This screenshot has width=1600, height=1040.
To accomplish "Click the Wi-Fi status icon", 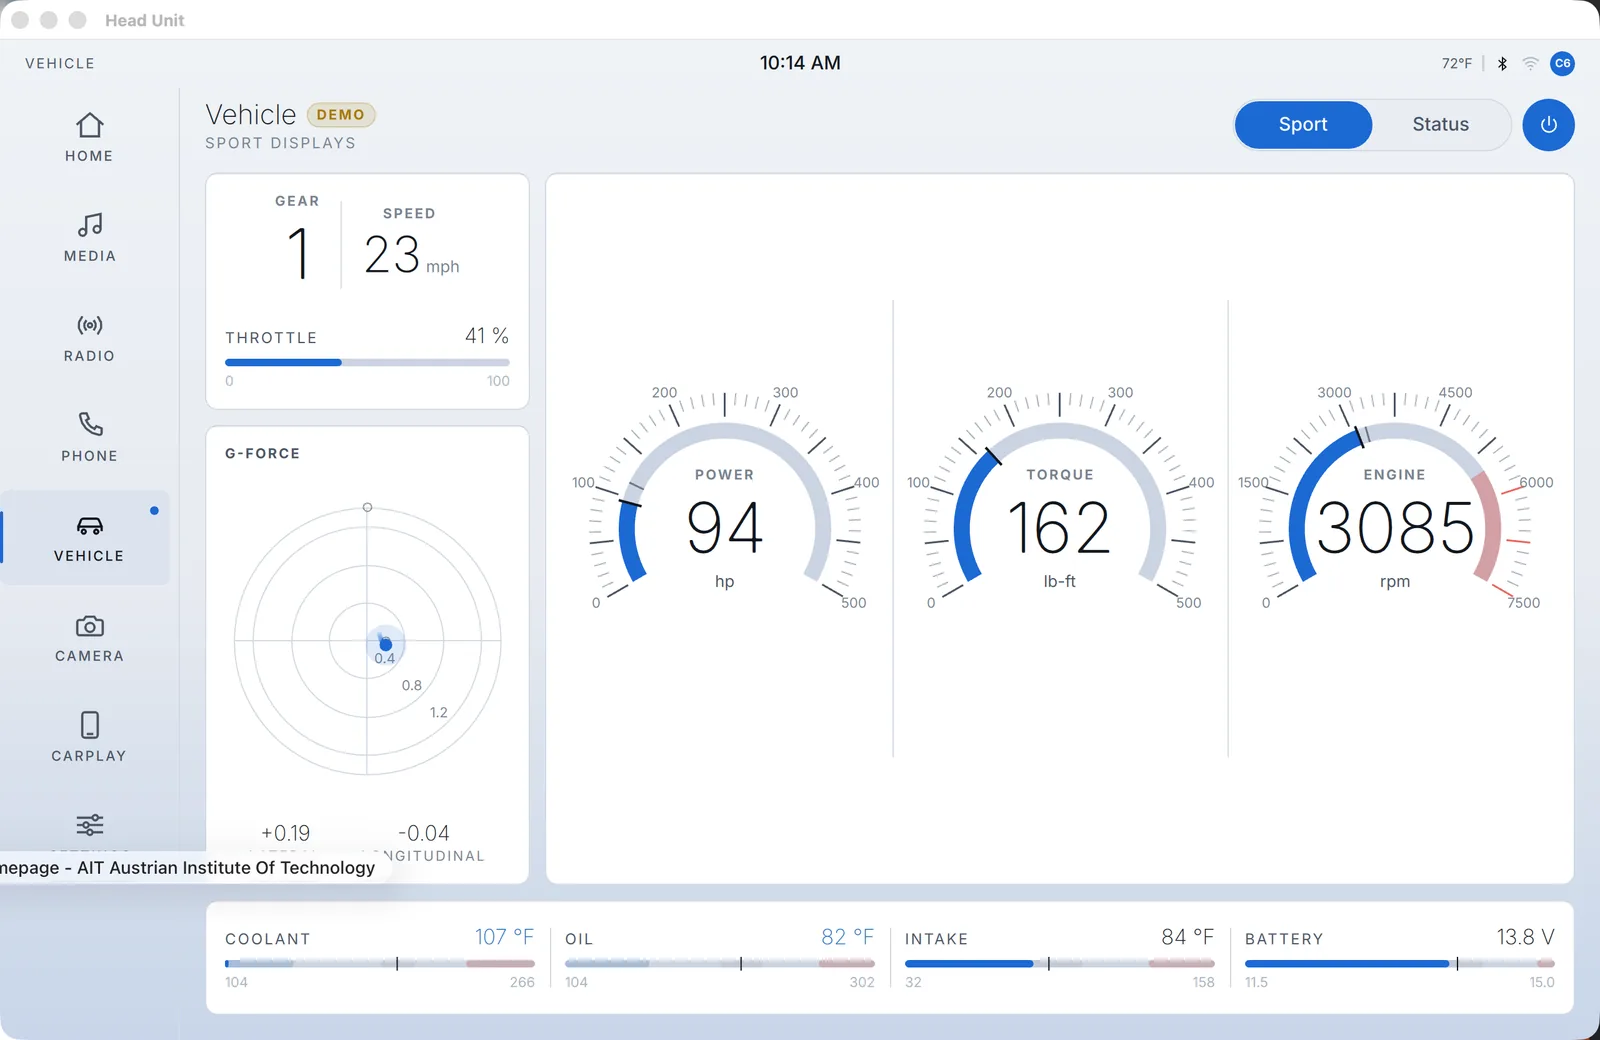I will (x=1530, y=63).
